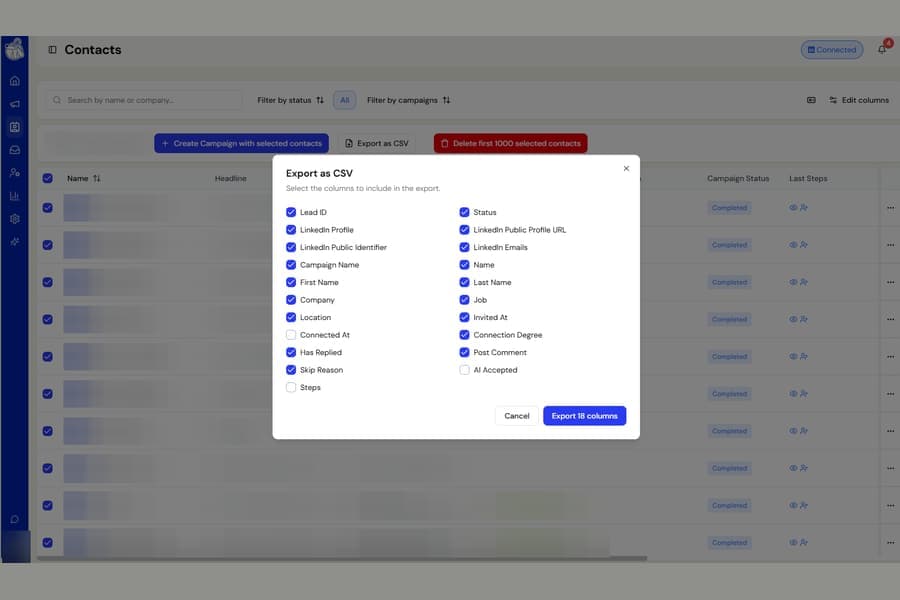The image size is (900, 600).
Task: Uncheck the Last Name checkbox
Action: 464,282
